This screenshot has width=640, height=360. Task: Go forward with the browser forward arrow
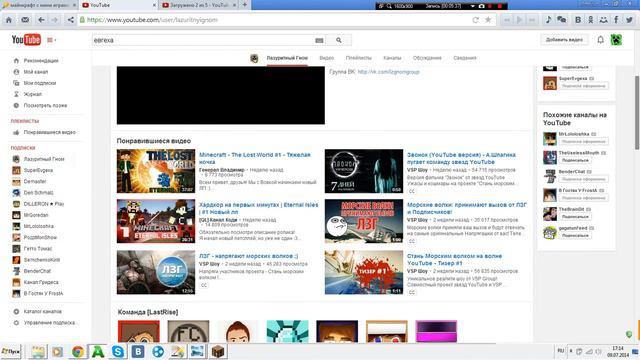click(x=54, y=20)
